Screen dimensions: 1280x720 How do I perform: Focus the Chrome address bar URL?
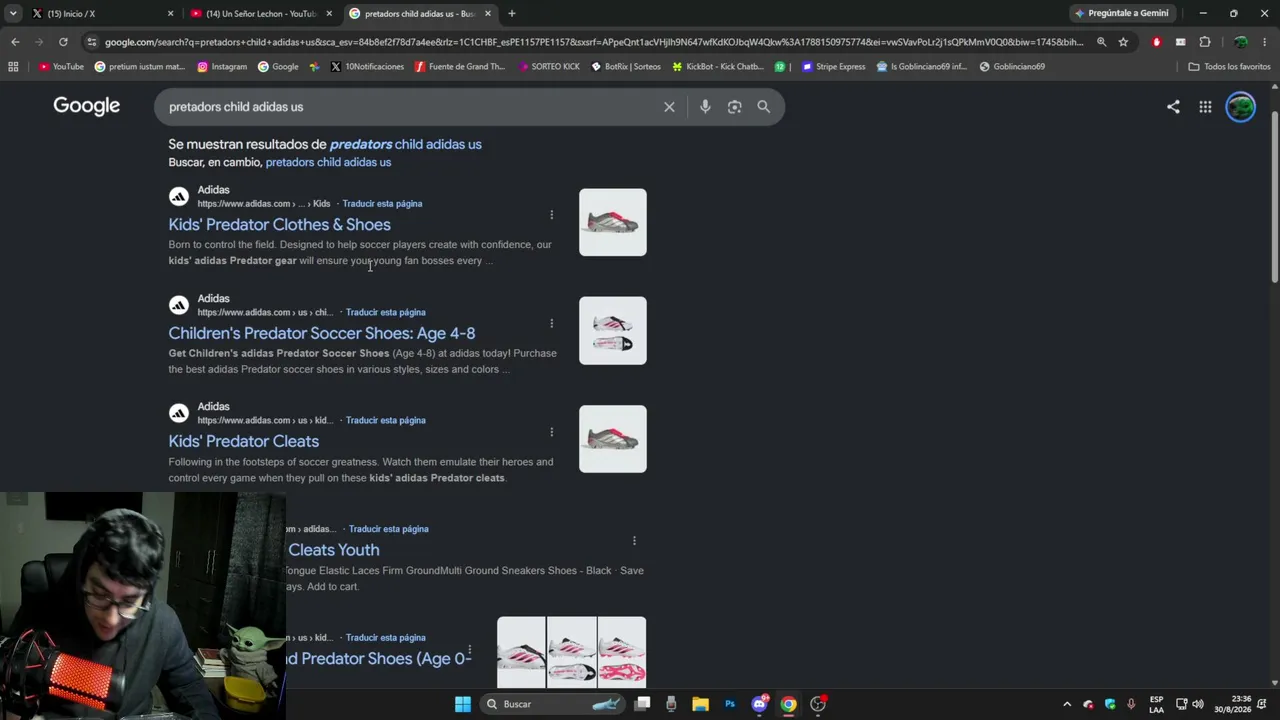pos(594,42)
